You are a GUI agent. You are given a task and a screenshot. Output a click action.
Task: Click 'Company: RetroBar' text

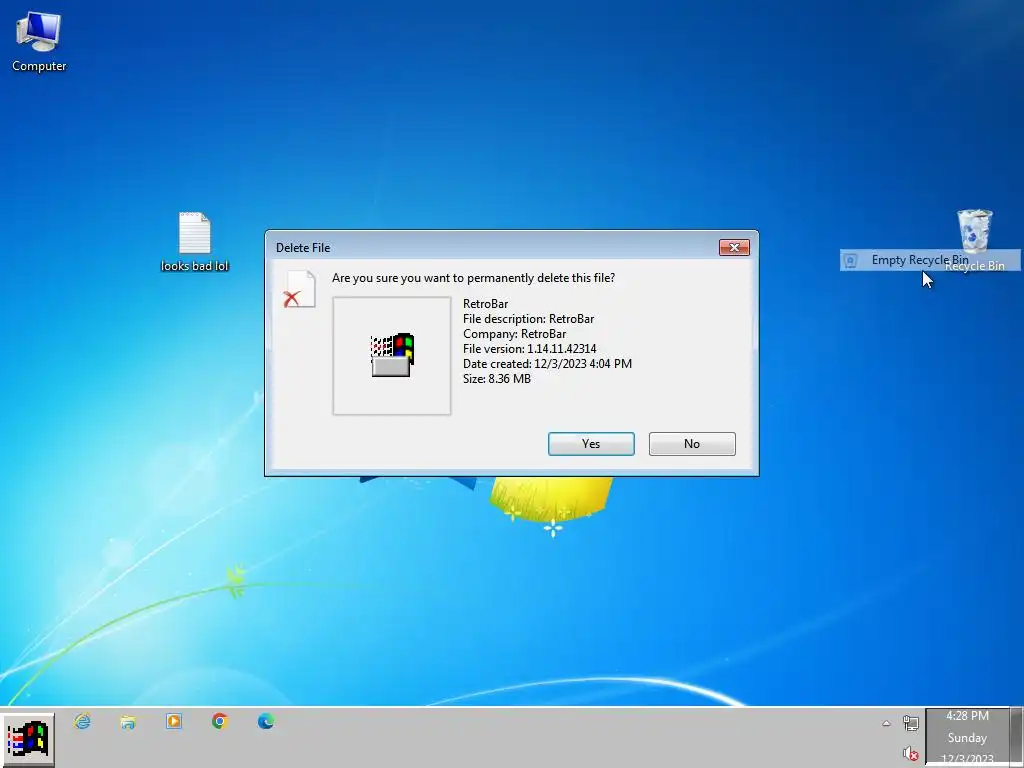pos(515,334)
